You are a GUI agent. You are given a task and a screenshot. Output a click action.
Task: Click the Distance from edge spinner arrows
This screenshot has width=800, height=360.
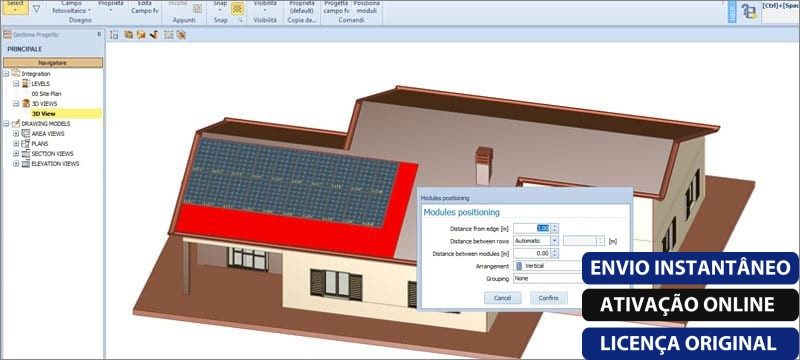[x=555, y=228]
